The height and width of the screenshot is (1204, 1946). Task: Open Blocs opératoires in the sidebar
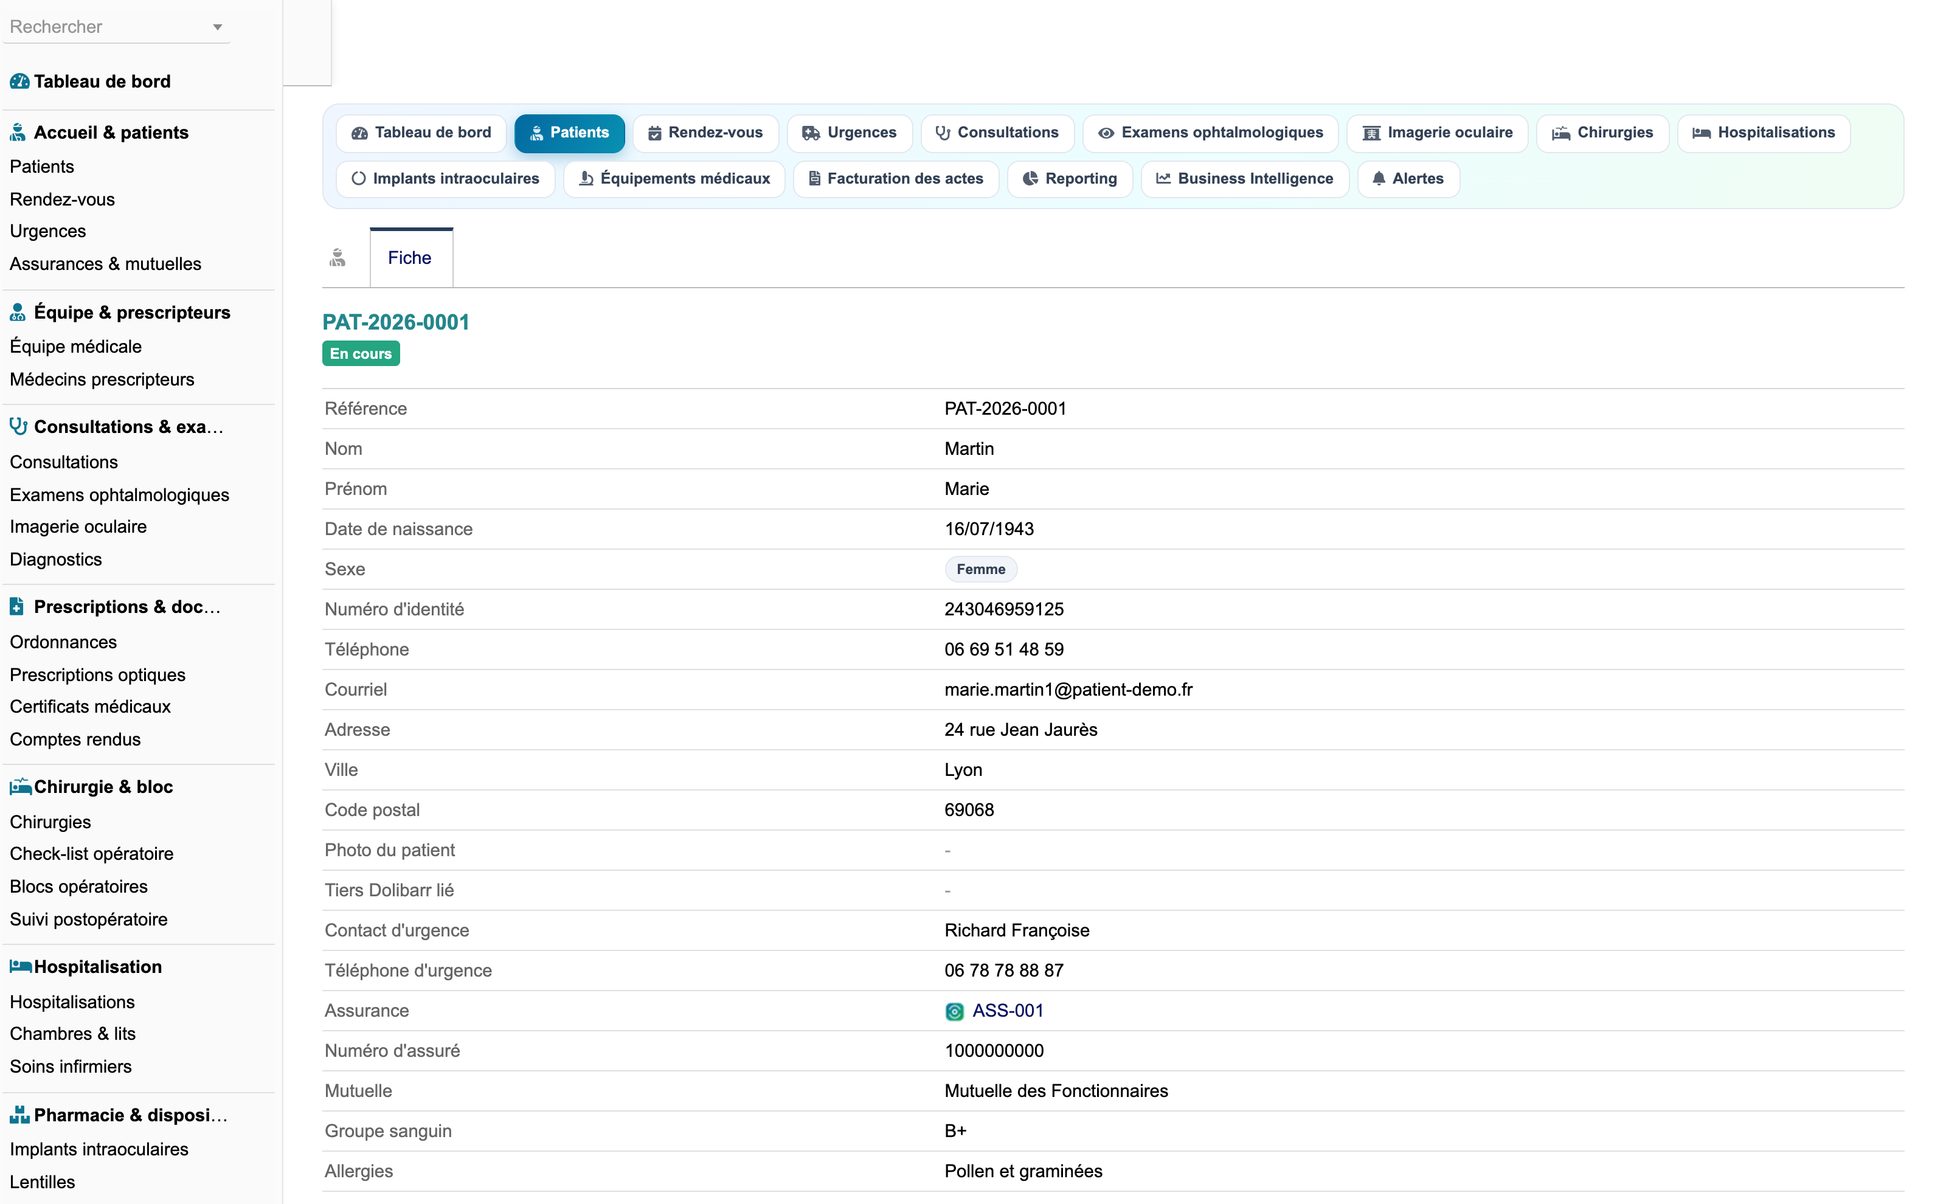pos(79,887)
